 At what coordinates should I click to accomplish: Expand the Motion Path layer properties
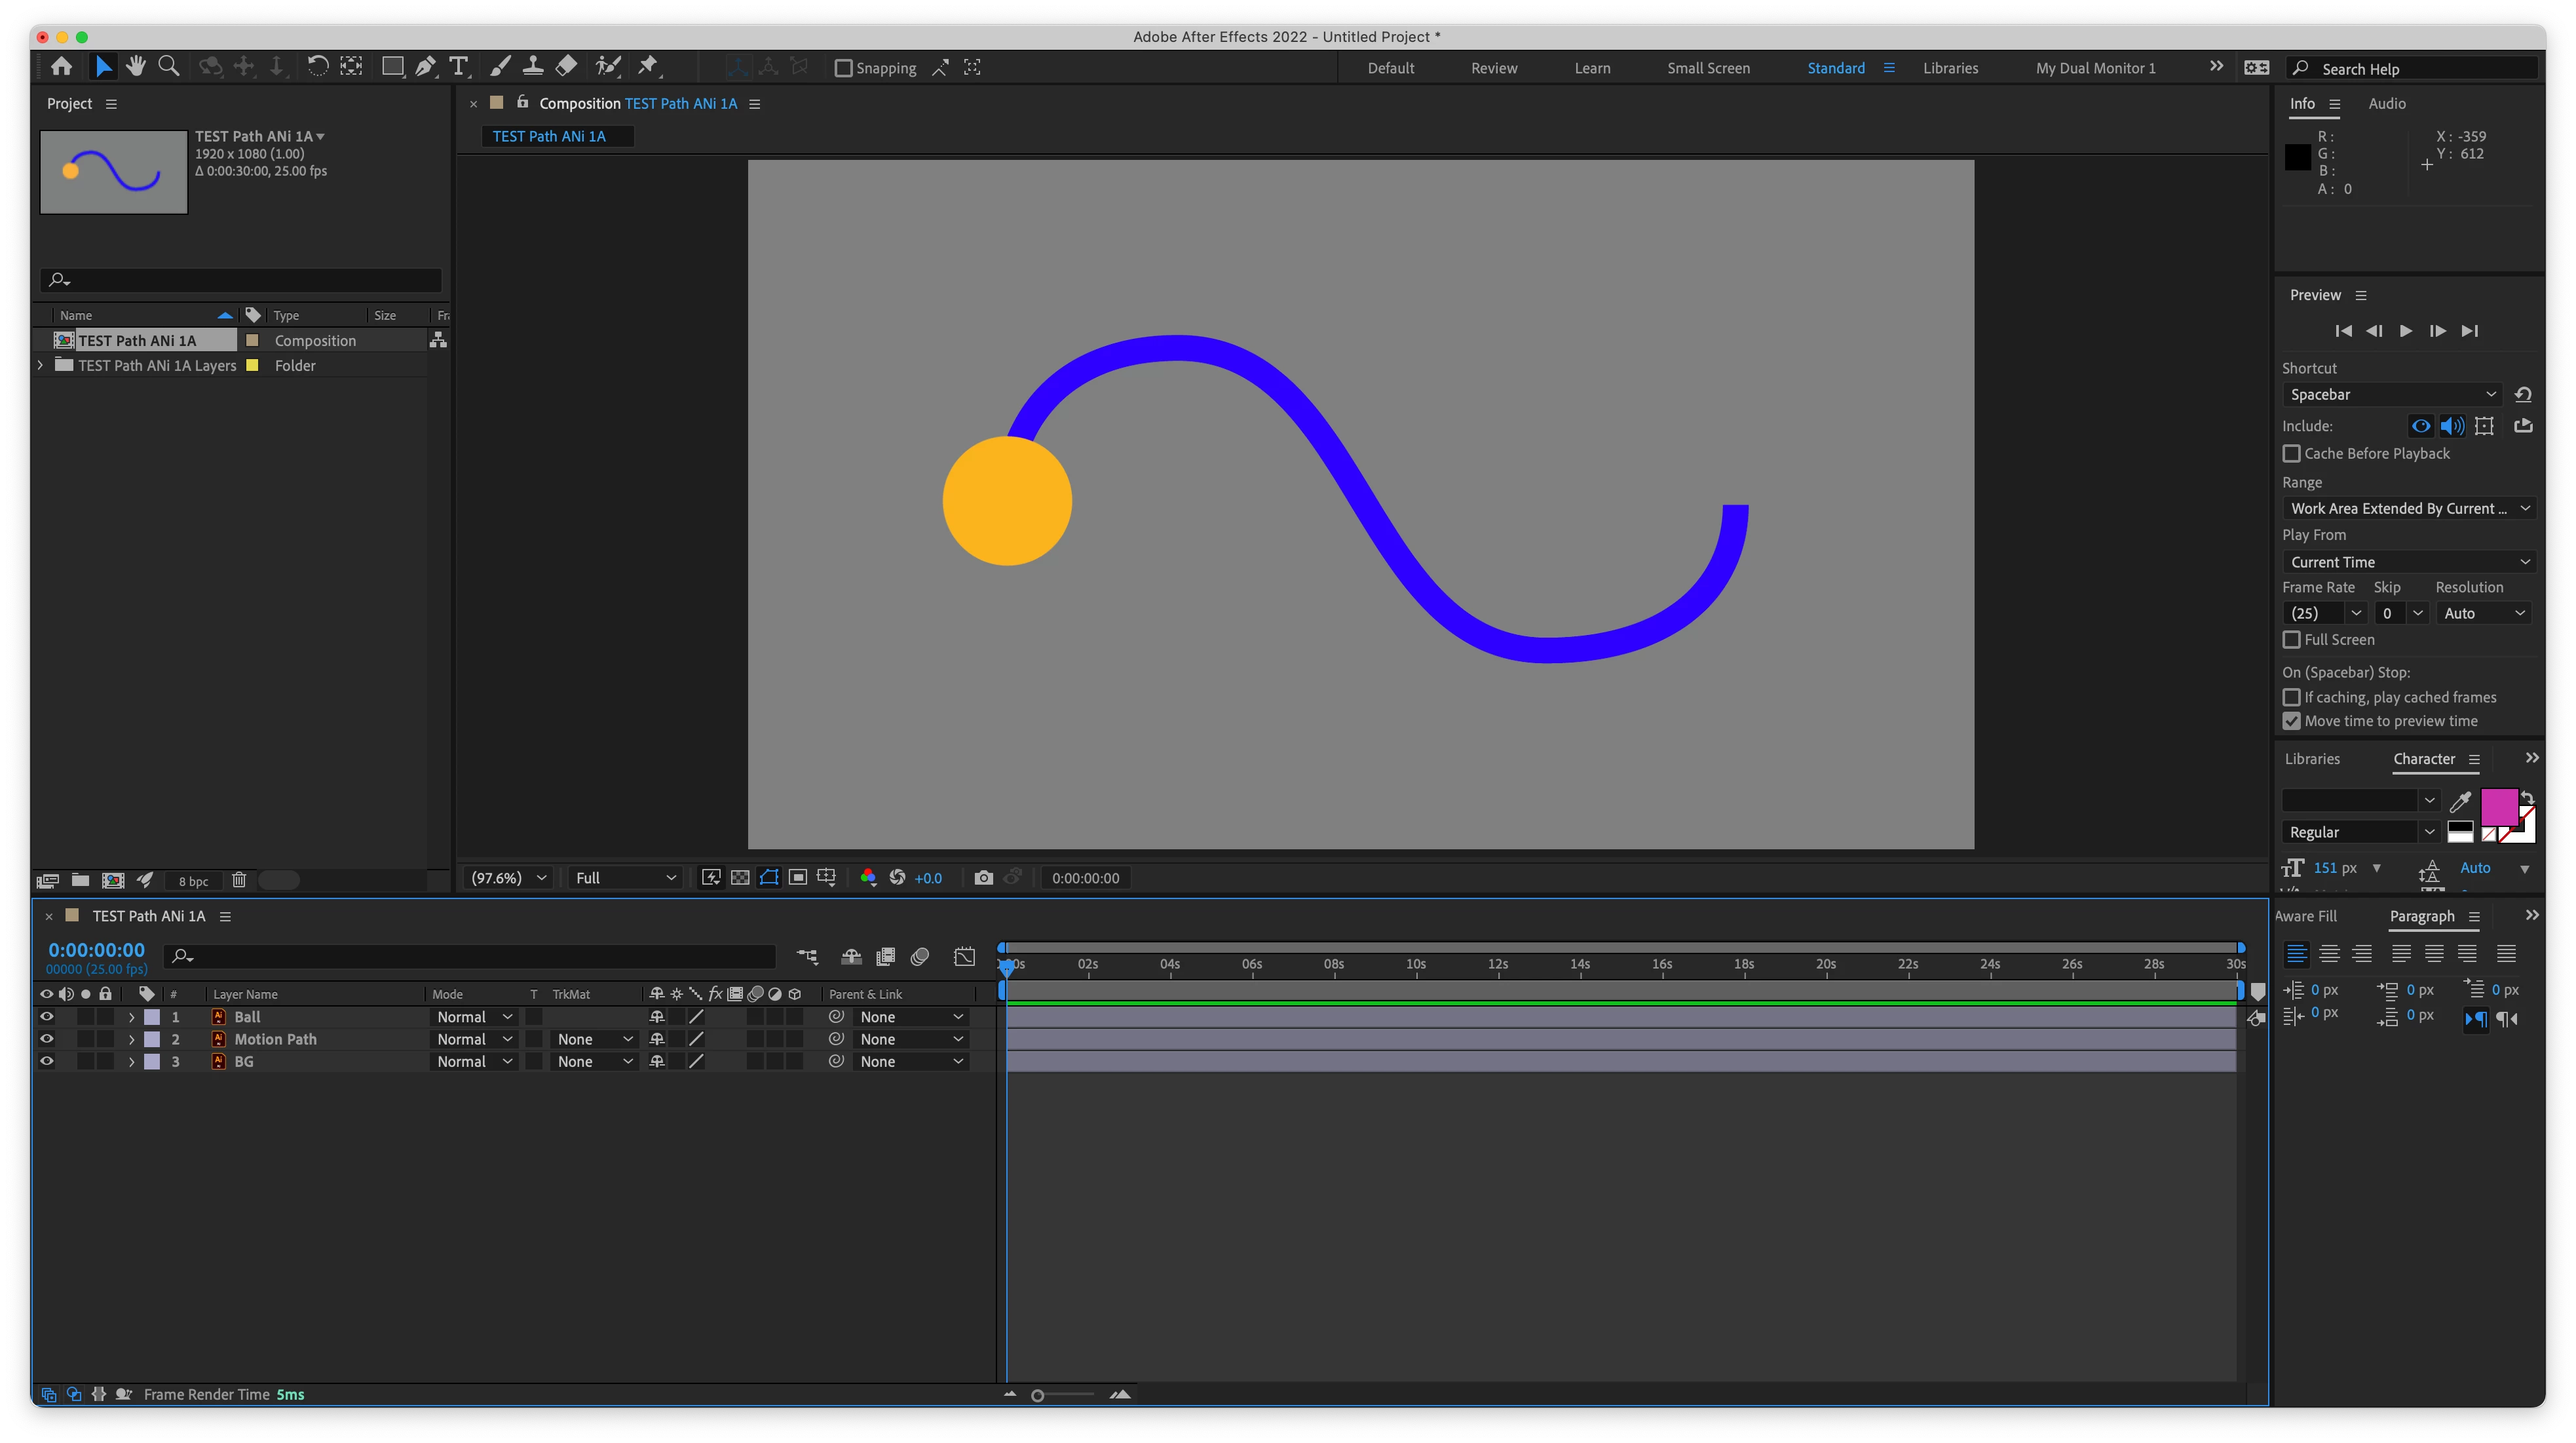(131, 1040)
